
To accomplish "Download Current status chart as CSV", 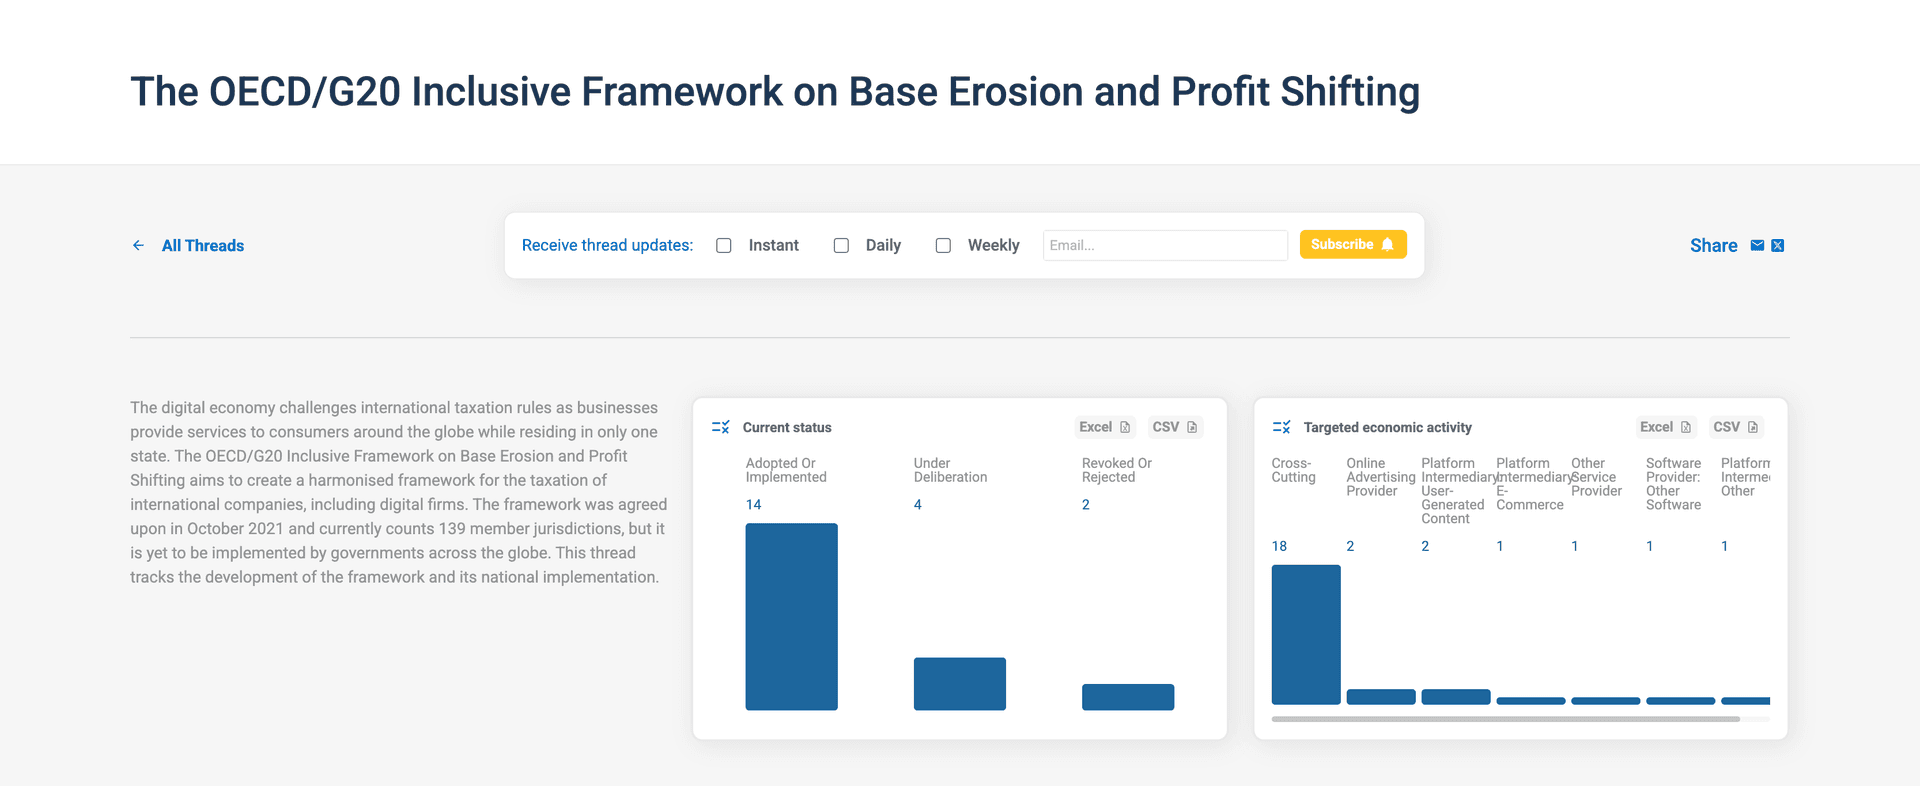I will (1174, 427).
